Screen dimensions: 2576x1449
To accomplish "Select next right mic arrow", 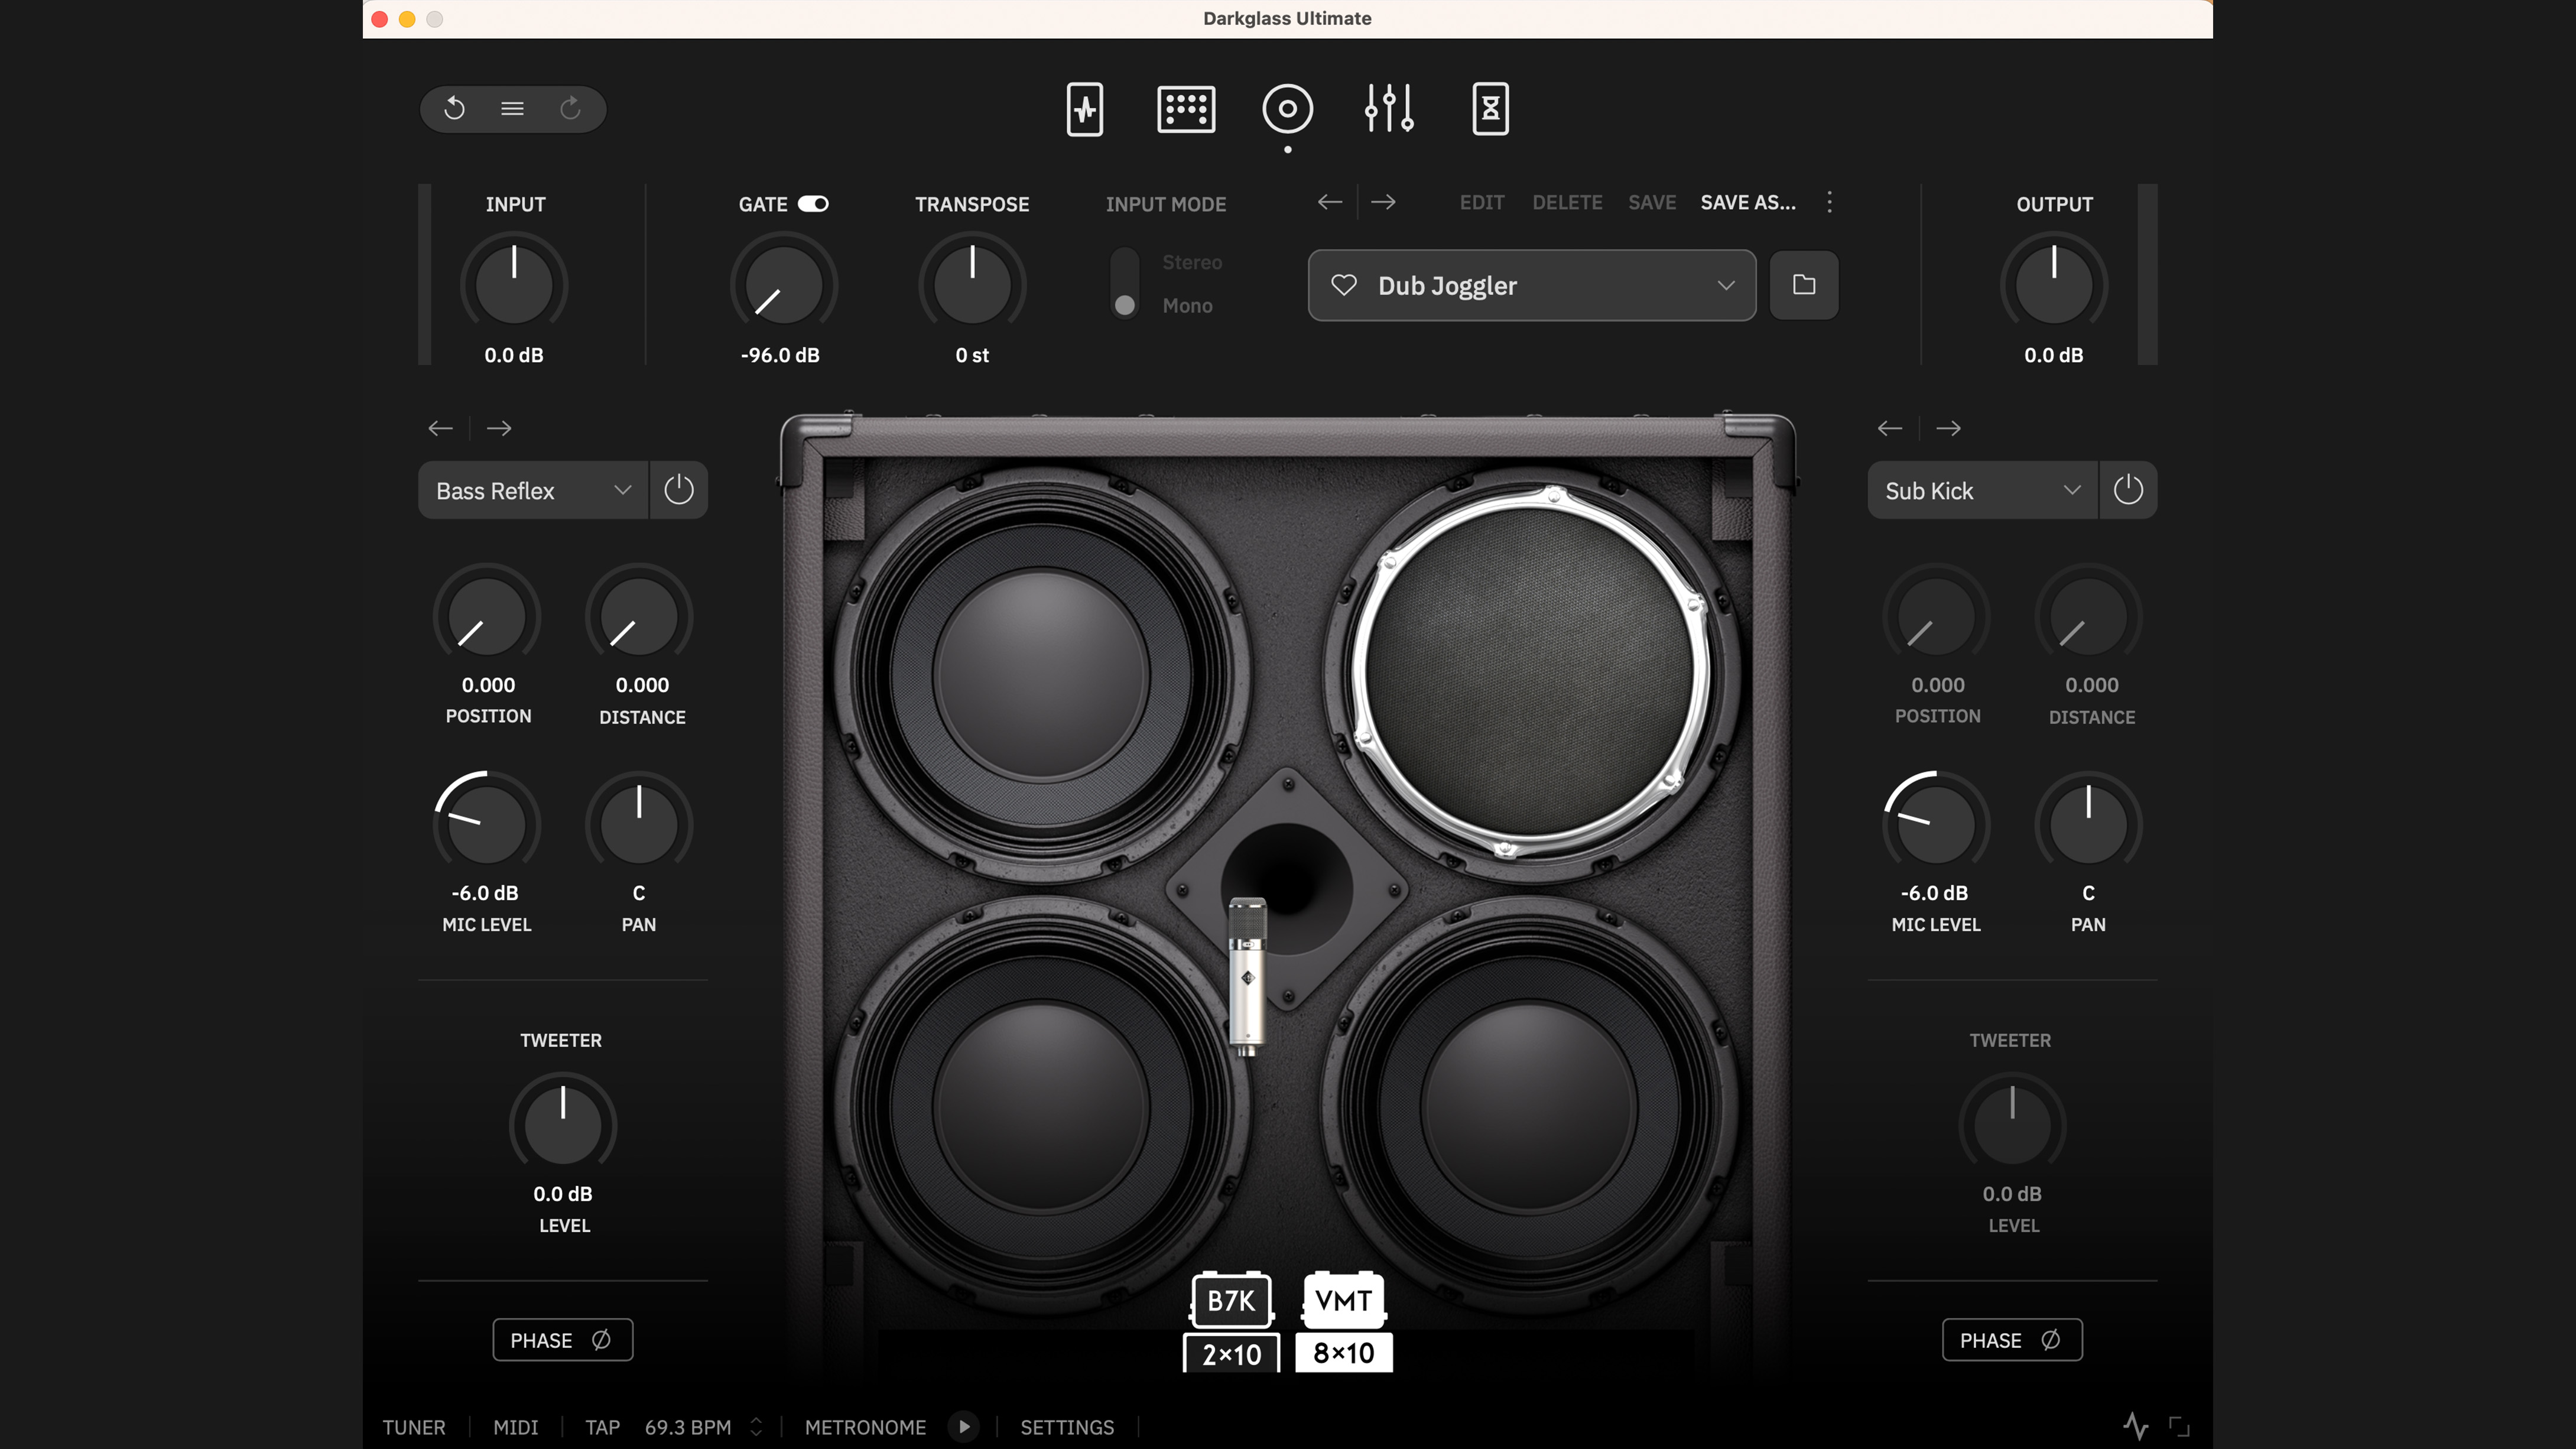I will pyautogui.click(x=1948, y=428).
